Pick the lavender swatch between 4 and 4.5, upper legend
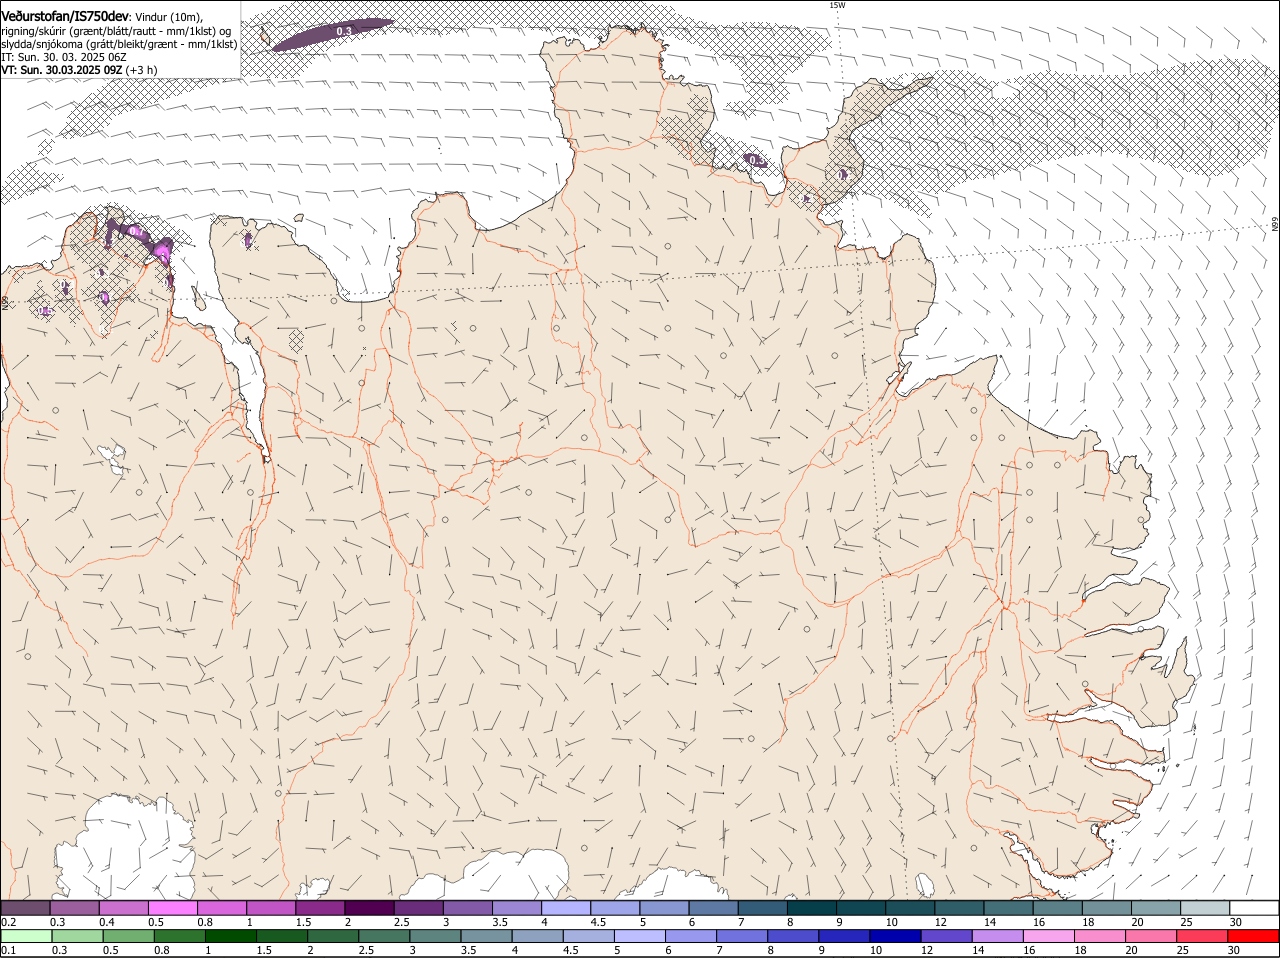This screenshot has height=958, width=1280. pyautogui.click(x=566, y=908)
